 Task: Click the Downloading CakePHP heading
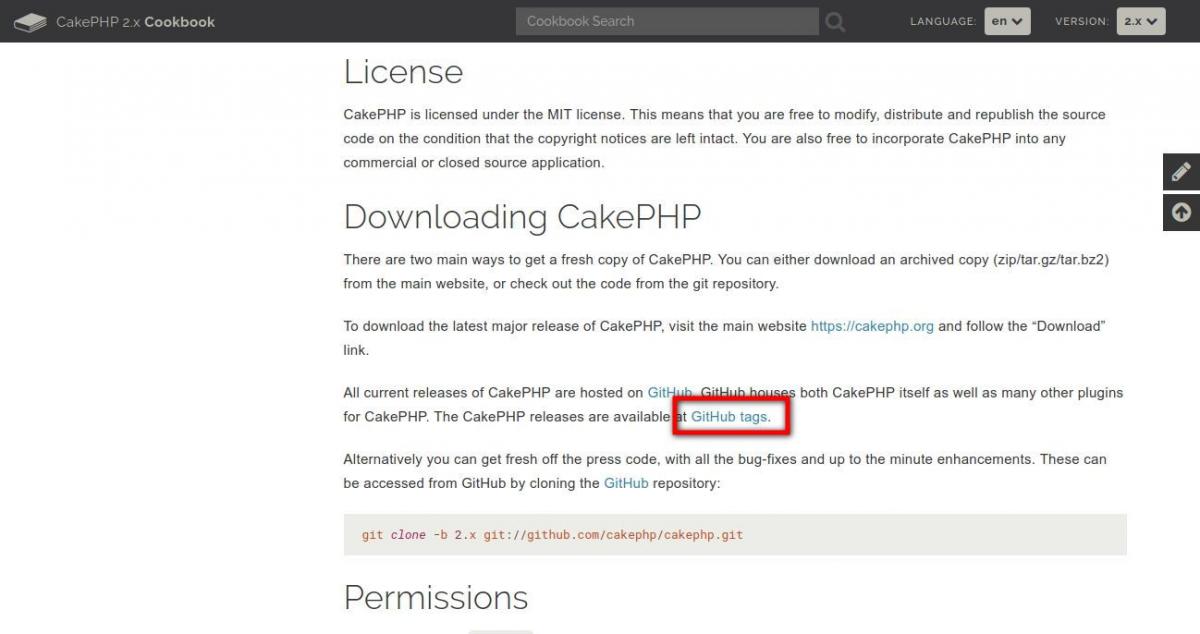tap(522, 217)
